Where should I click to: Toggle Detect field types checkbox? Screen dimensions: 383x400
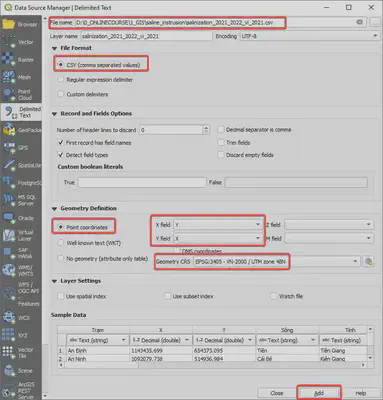click(83, 155)
